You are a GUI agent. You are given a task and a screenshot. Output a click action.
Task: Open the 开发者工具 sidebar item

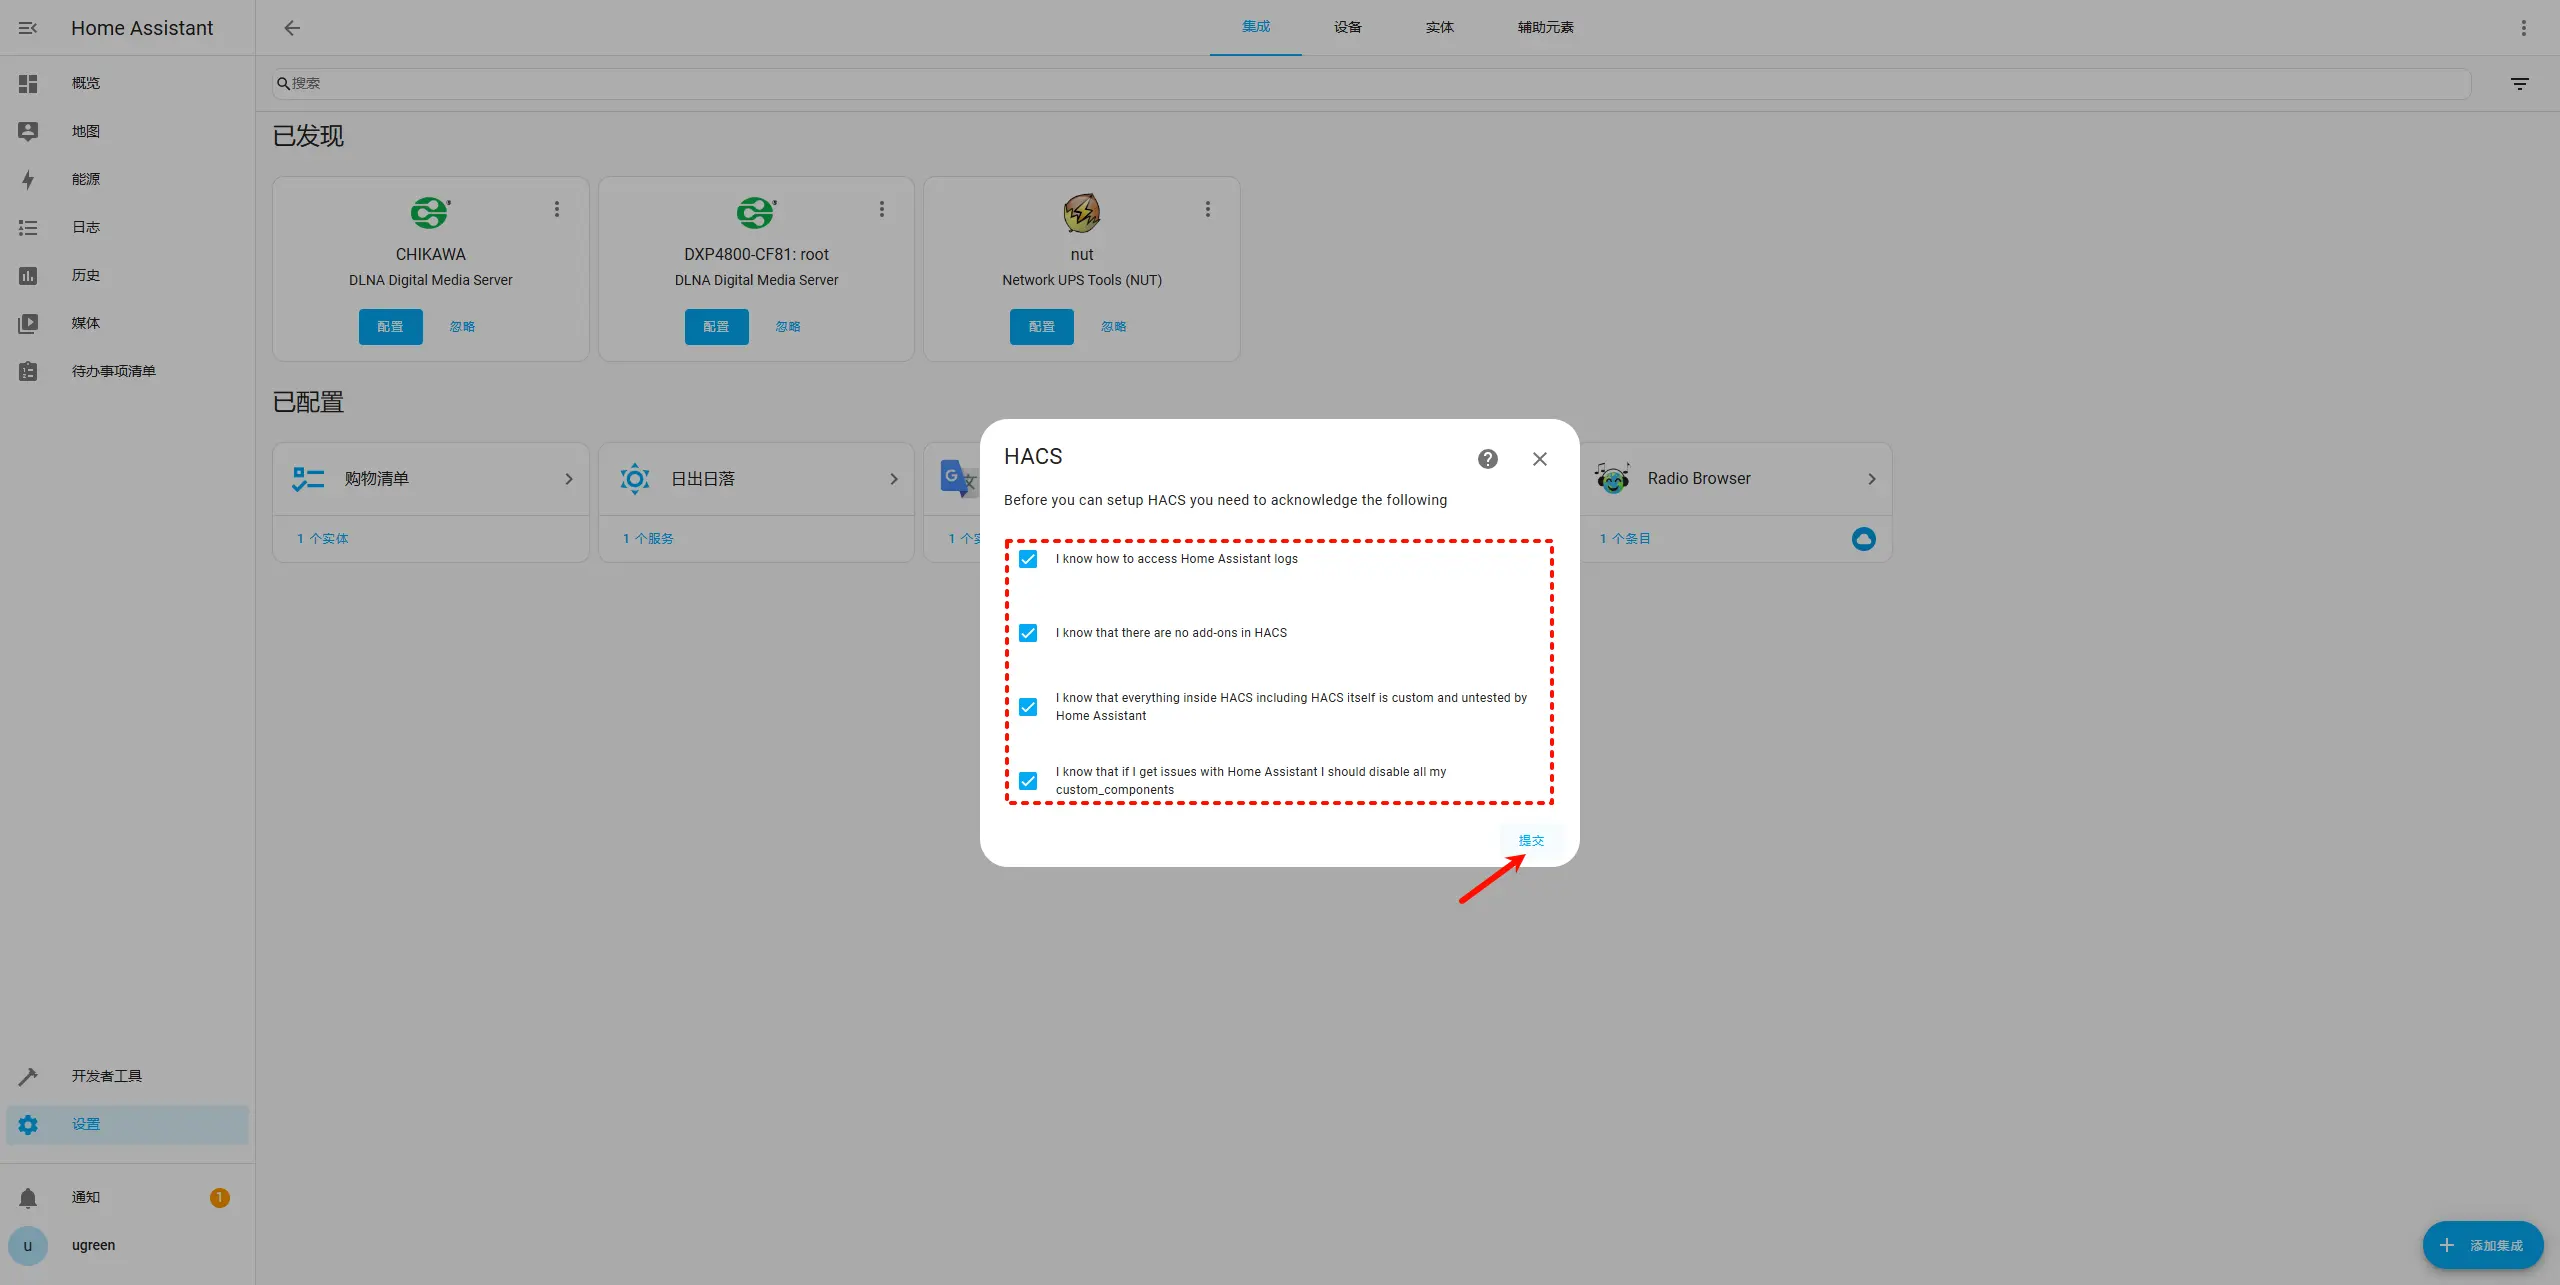tap(106, 1076)
